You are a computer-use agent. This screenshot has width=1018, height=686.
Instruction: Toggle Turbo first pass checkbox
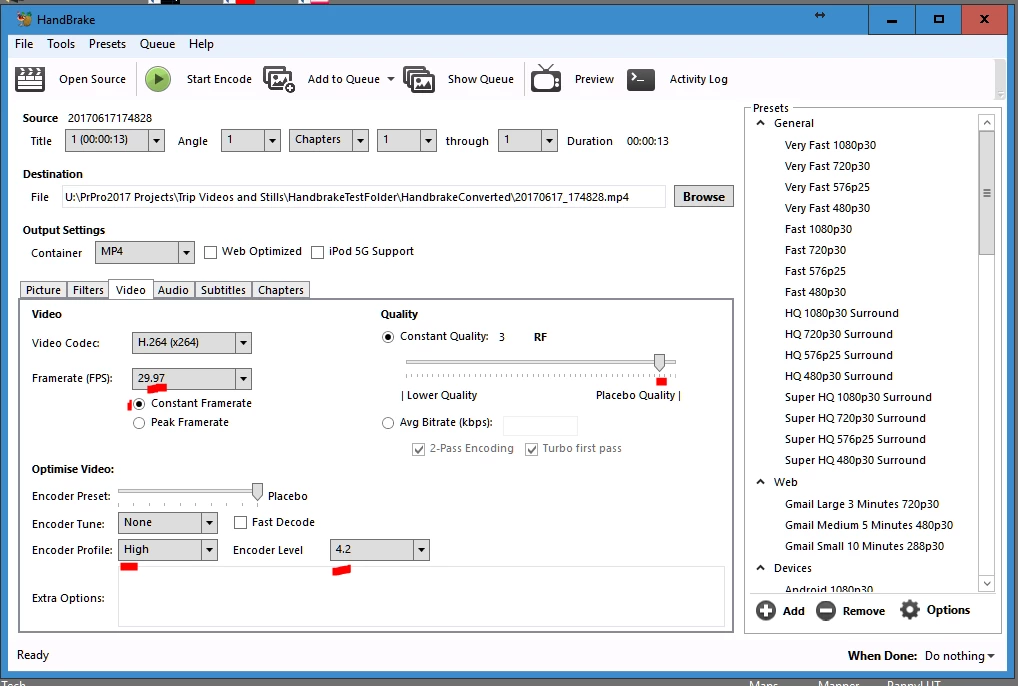coord(532,449)
